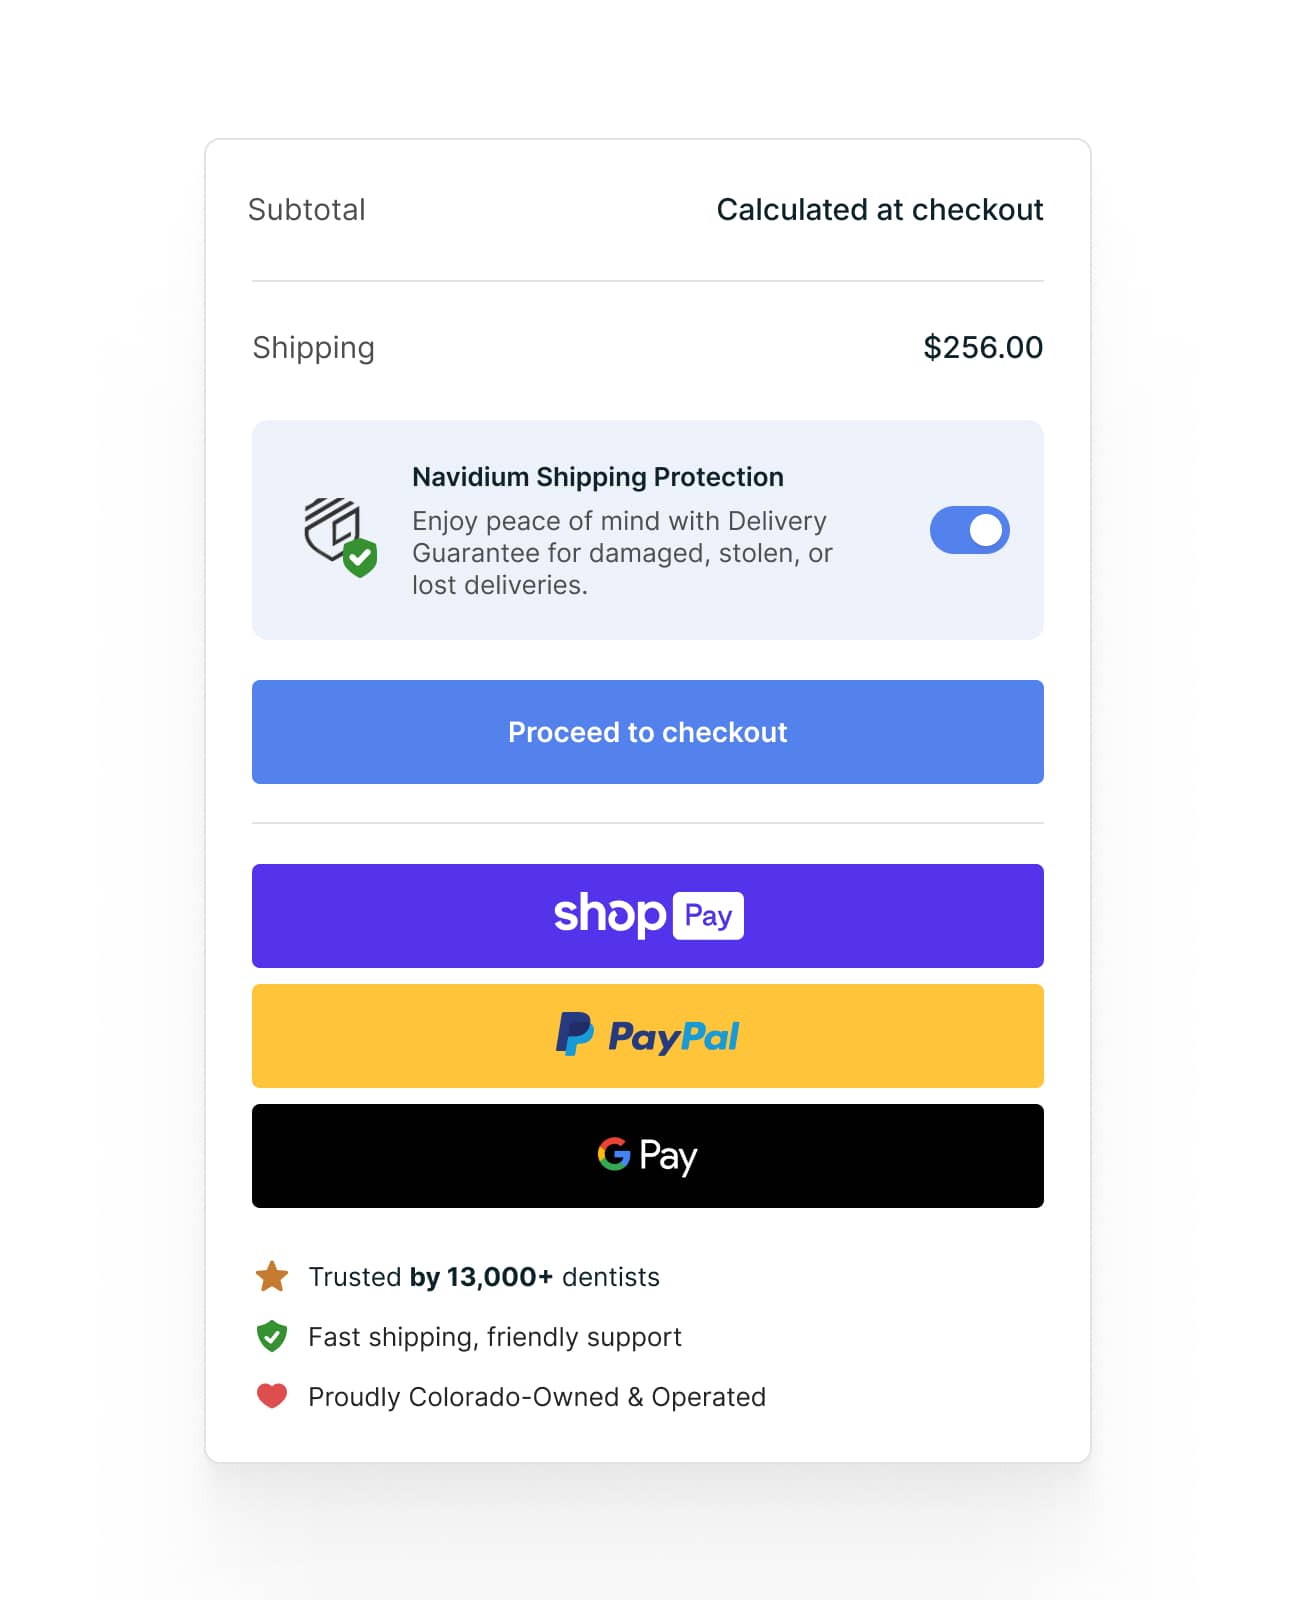Click the Shipping cost of $256.00
The width and height of the screenshot is (1296, 1600).
tap(982, 347)
